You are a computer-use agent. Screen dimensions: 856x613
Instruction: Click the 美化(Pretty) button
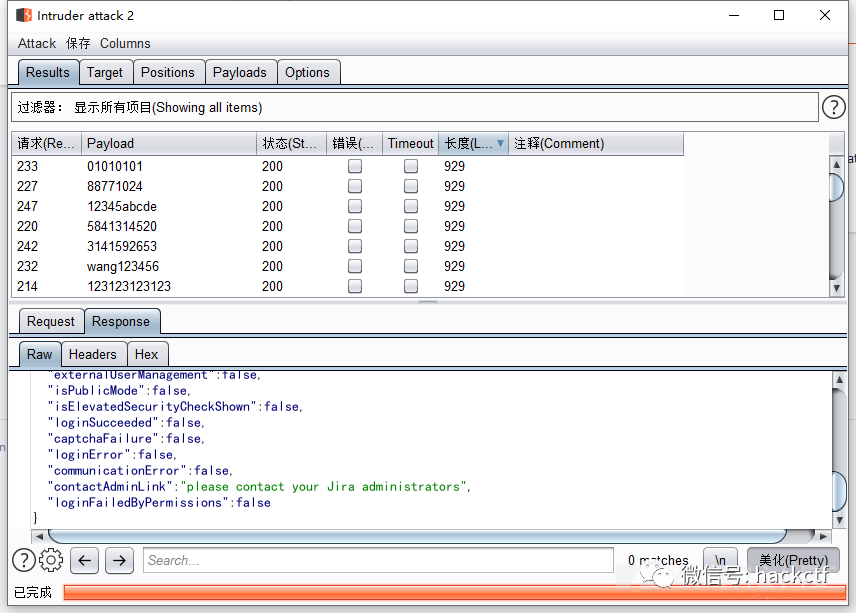click(793, 560)
